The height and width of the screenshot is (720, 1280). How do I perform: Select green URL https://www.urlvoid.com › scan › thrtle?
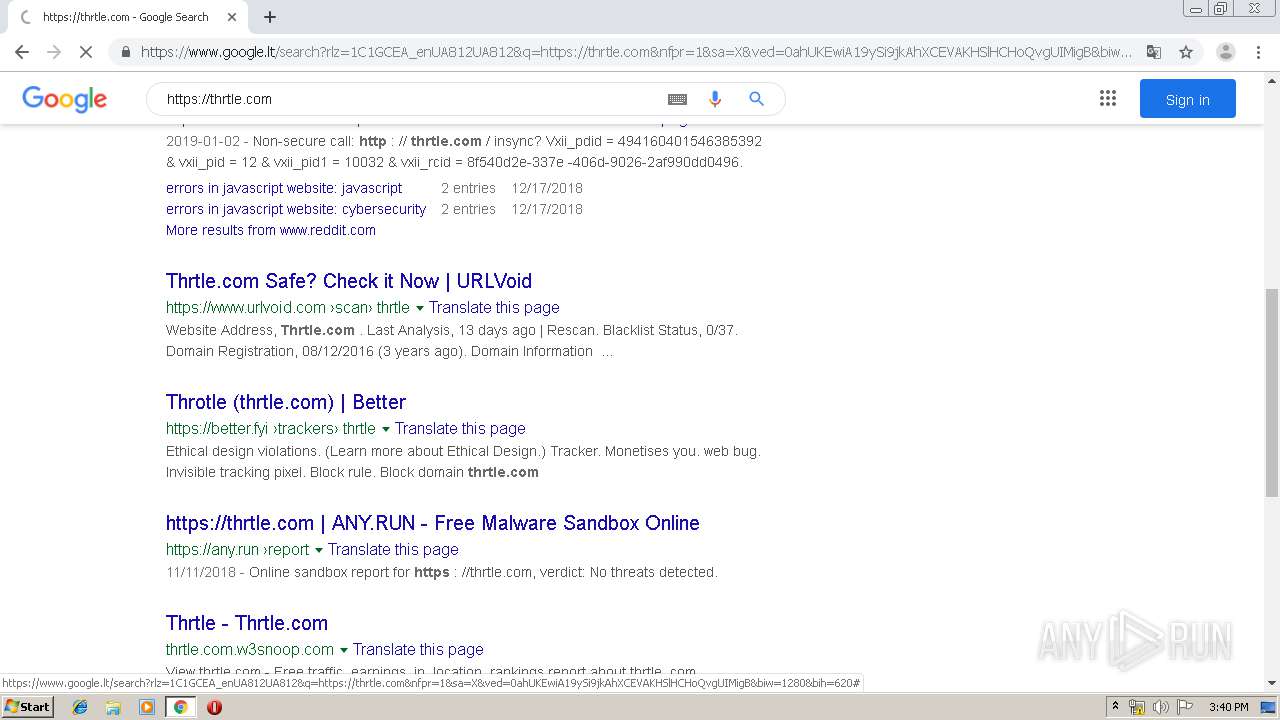[288, 308]
